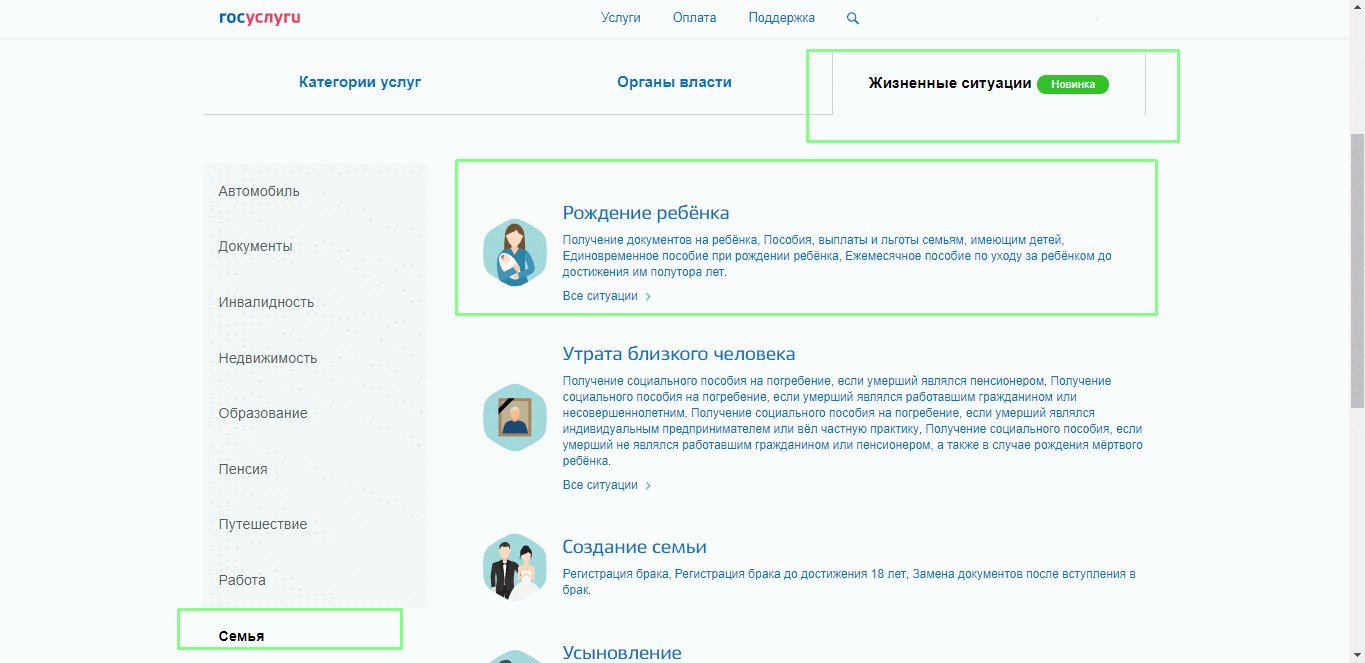Select Путешествие in the sidebar
The image size is (1365, 663).
263,524
